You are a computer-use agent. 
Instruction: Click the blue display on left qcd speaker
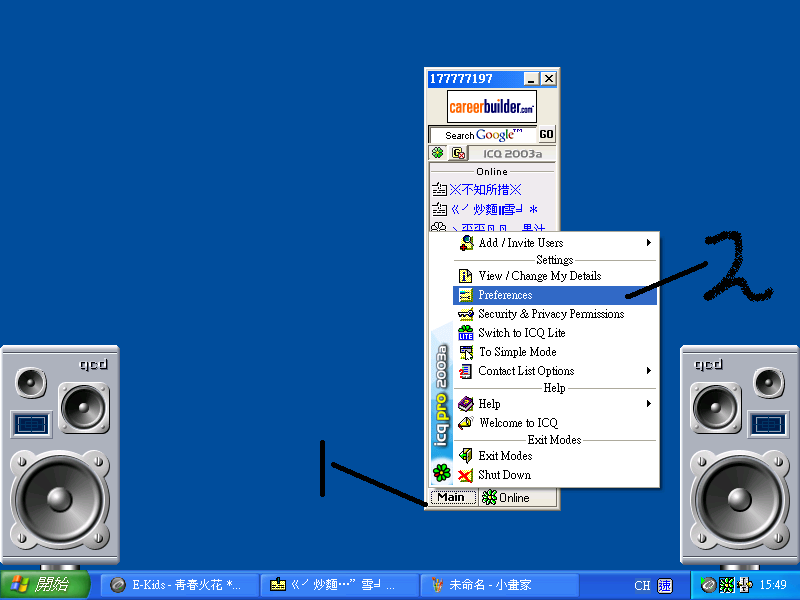click(x=31, y=424)
